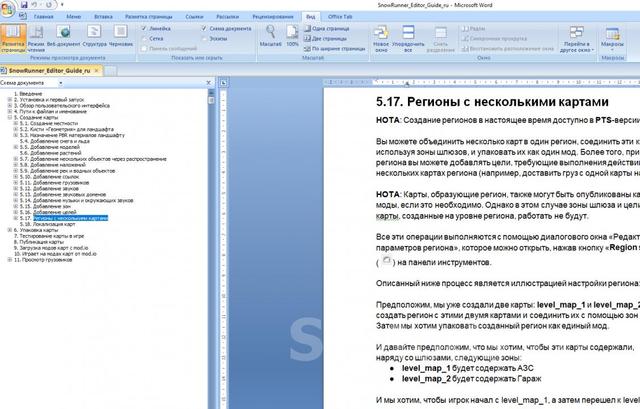
Task: Close the SnowRunner_Editor_Guide_ru tab
Action: pos(97,71)
